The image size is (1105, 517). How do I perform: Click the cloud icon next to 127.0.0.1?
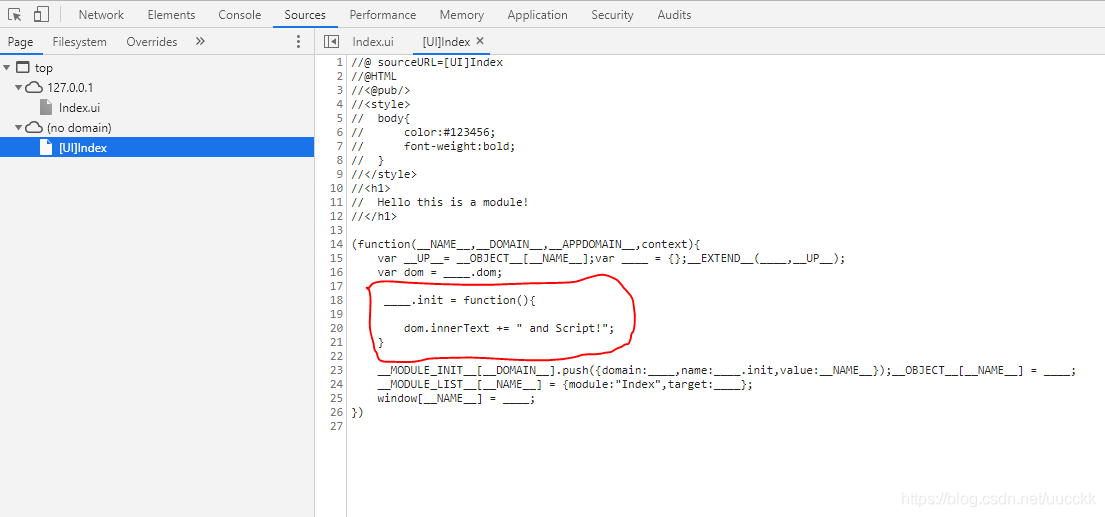tap(34, 88)
